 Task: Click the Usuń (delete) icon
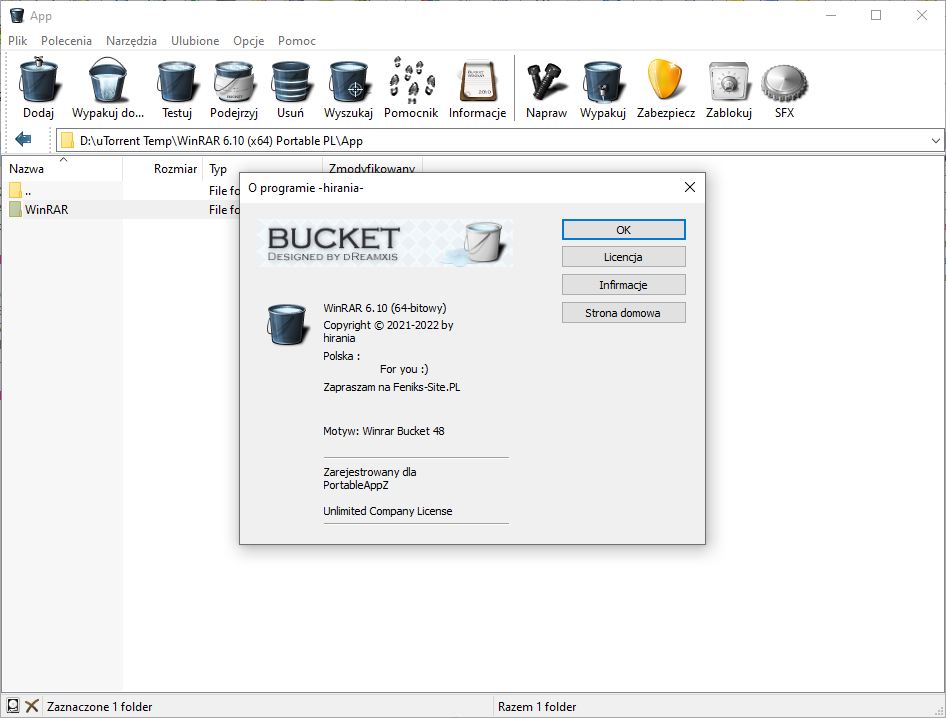coord(290,81)
